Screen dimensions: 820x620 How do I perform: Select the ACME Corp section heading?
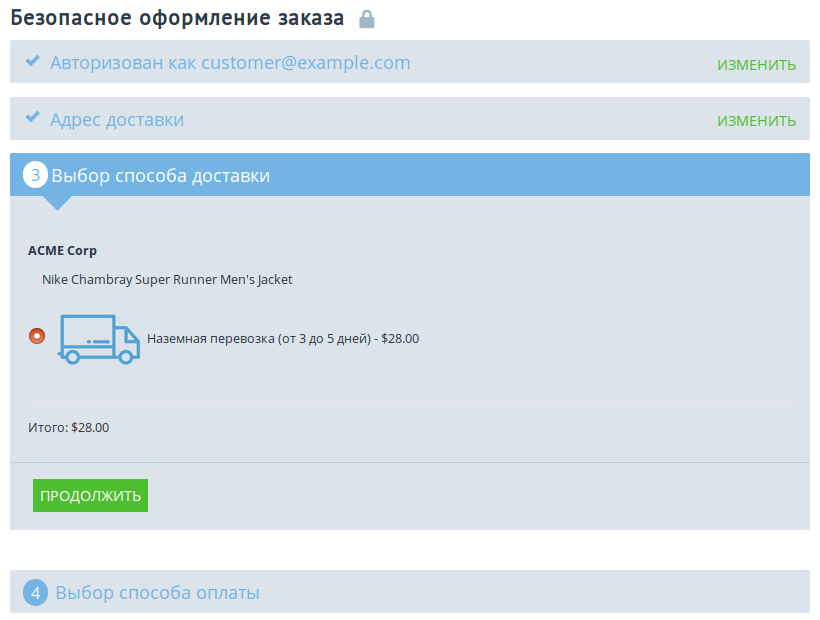pos(62,250)
